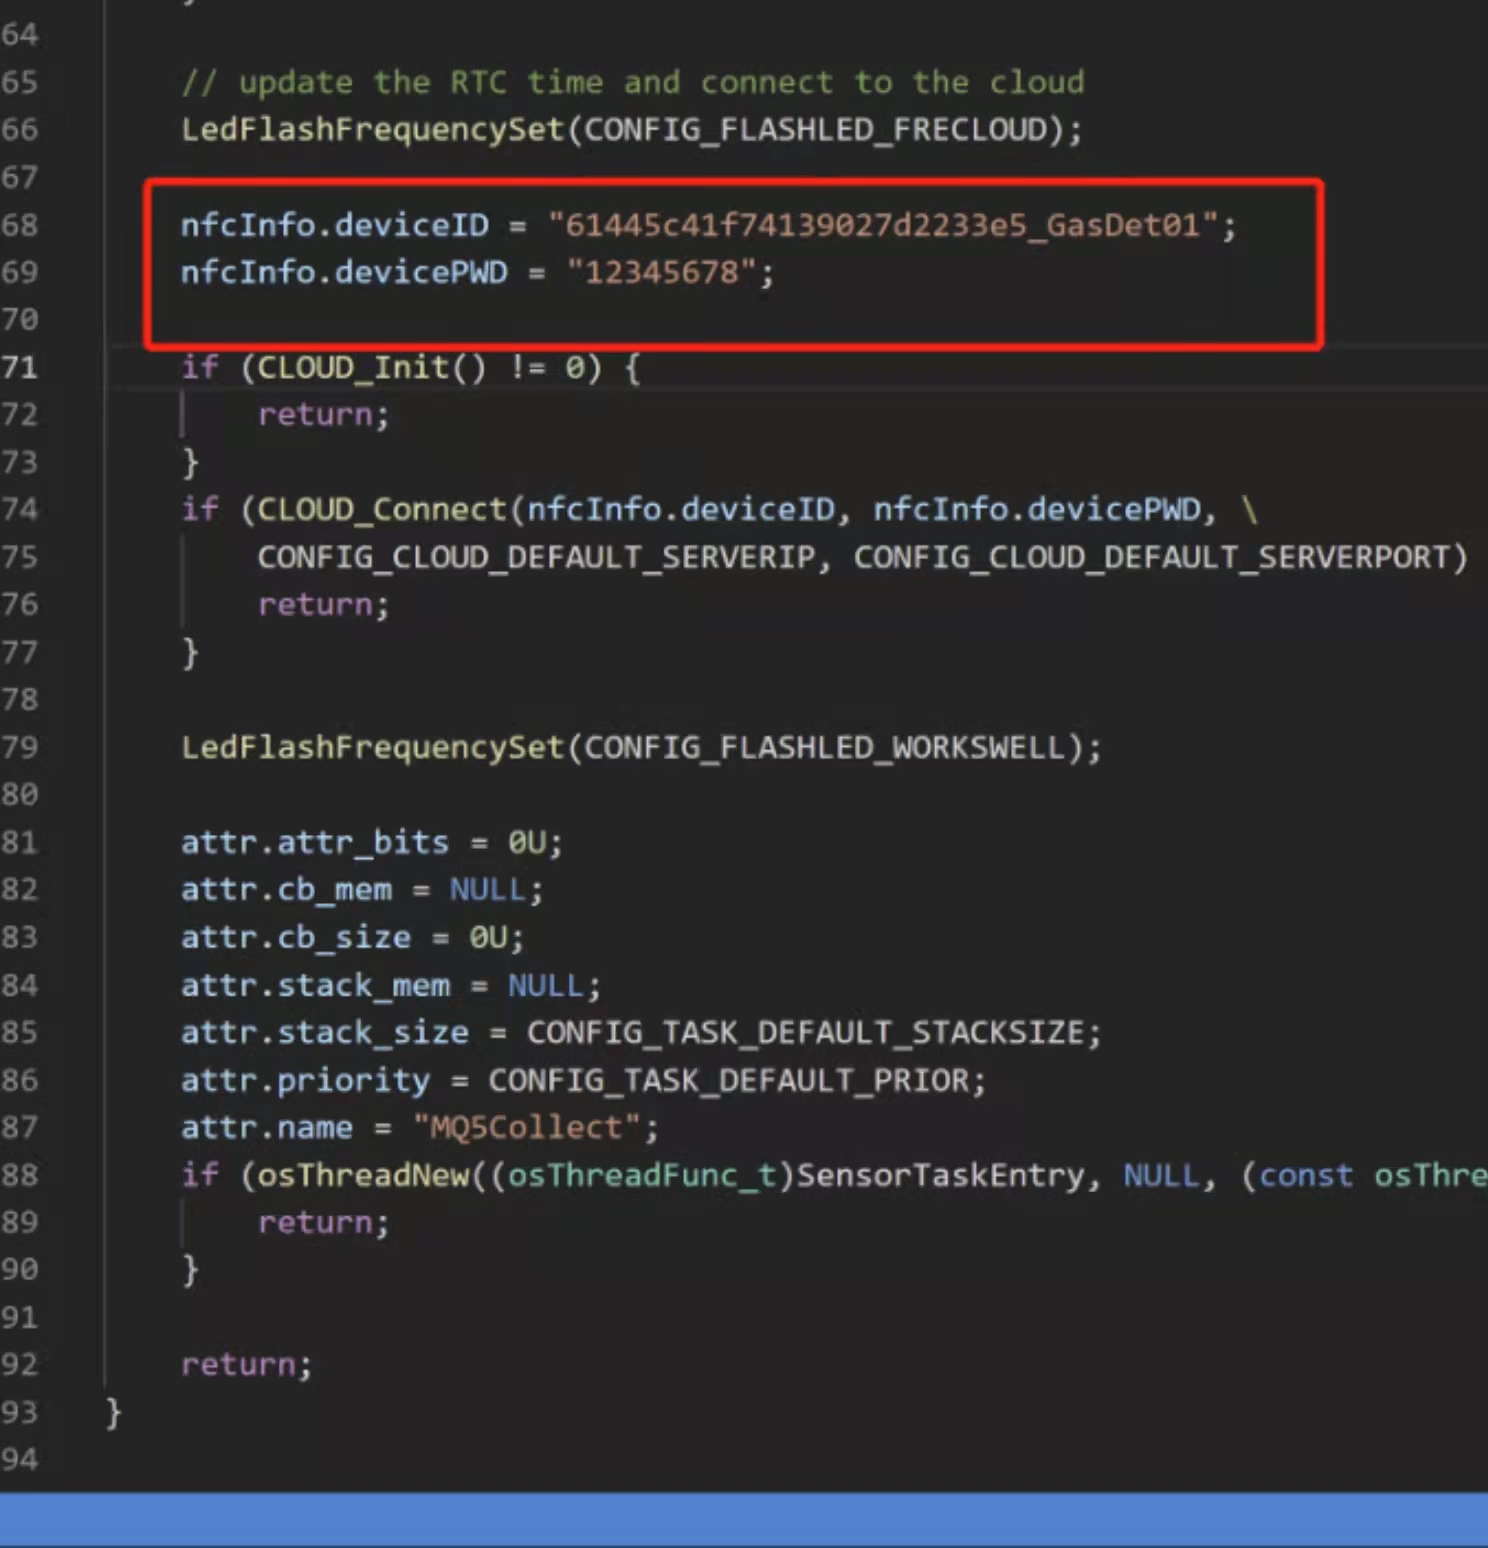
Task: Click the blue status bar at bottom
Action: coord(744,1520)
